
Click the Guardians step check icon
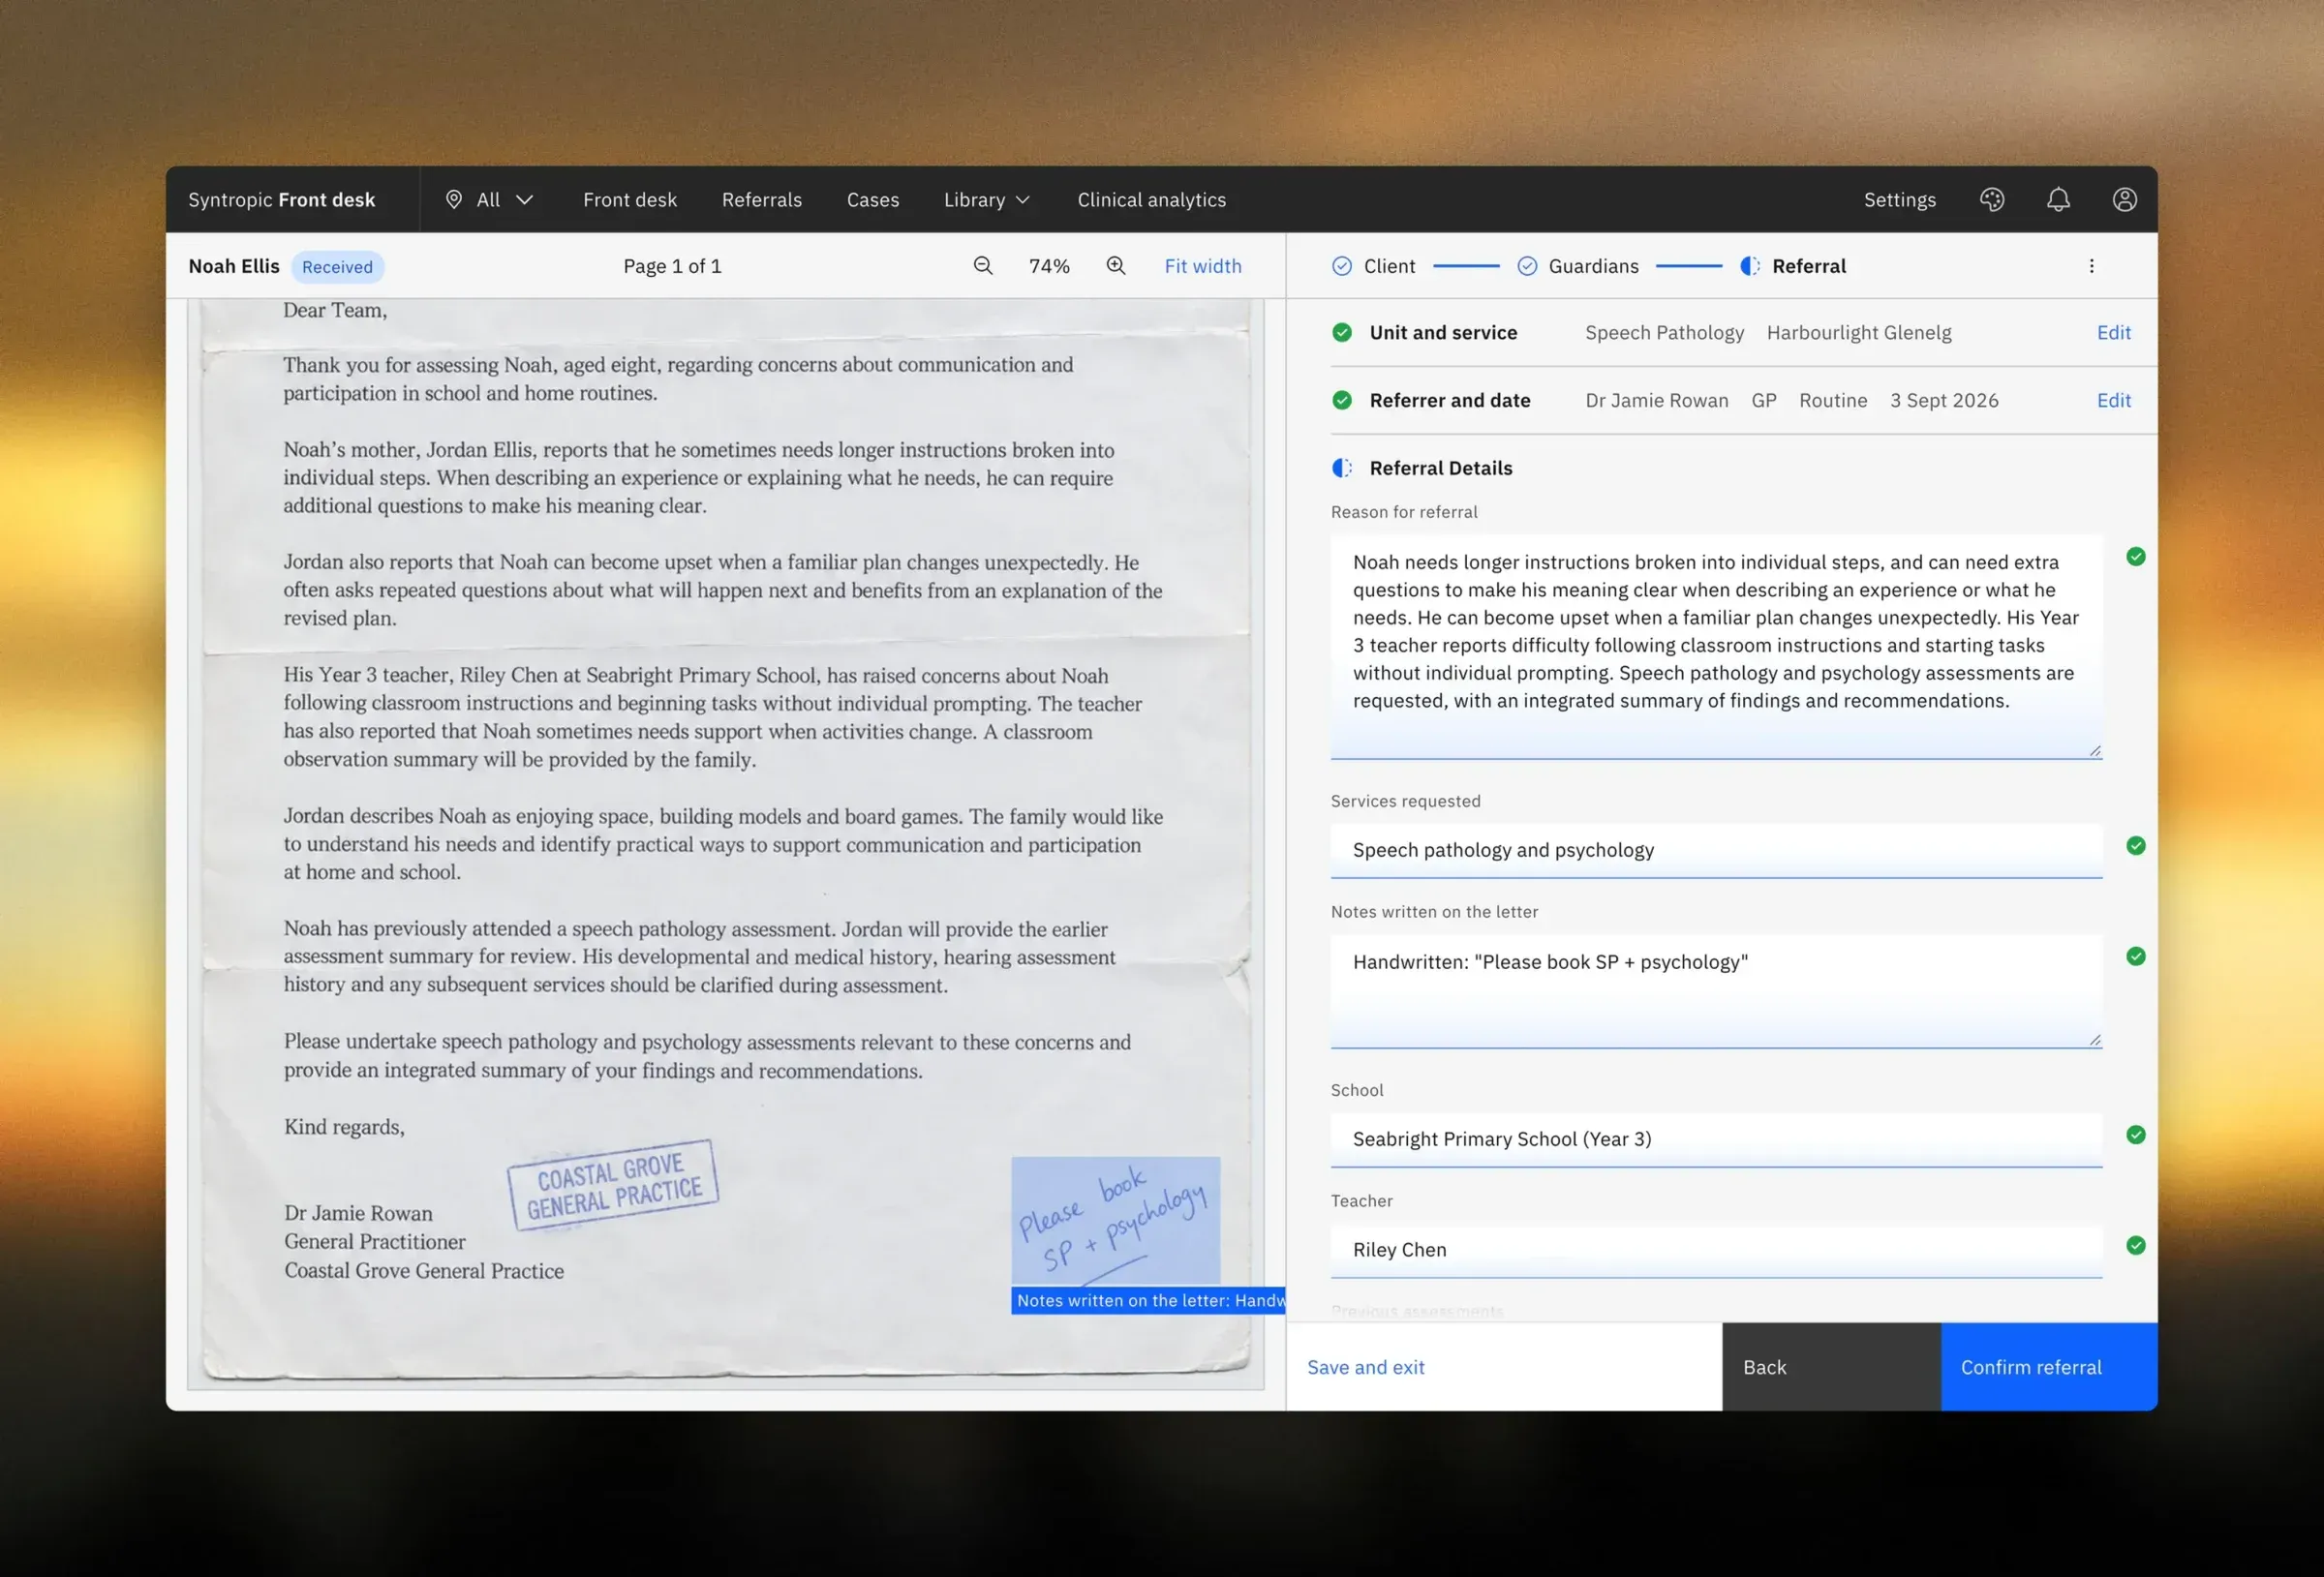pyautogui.click(x=1527, y=266)
